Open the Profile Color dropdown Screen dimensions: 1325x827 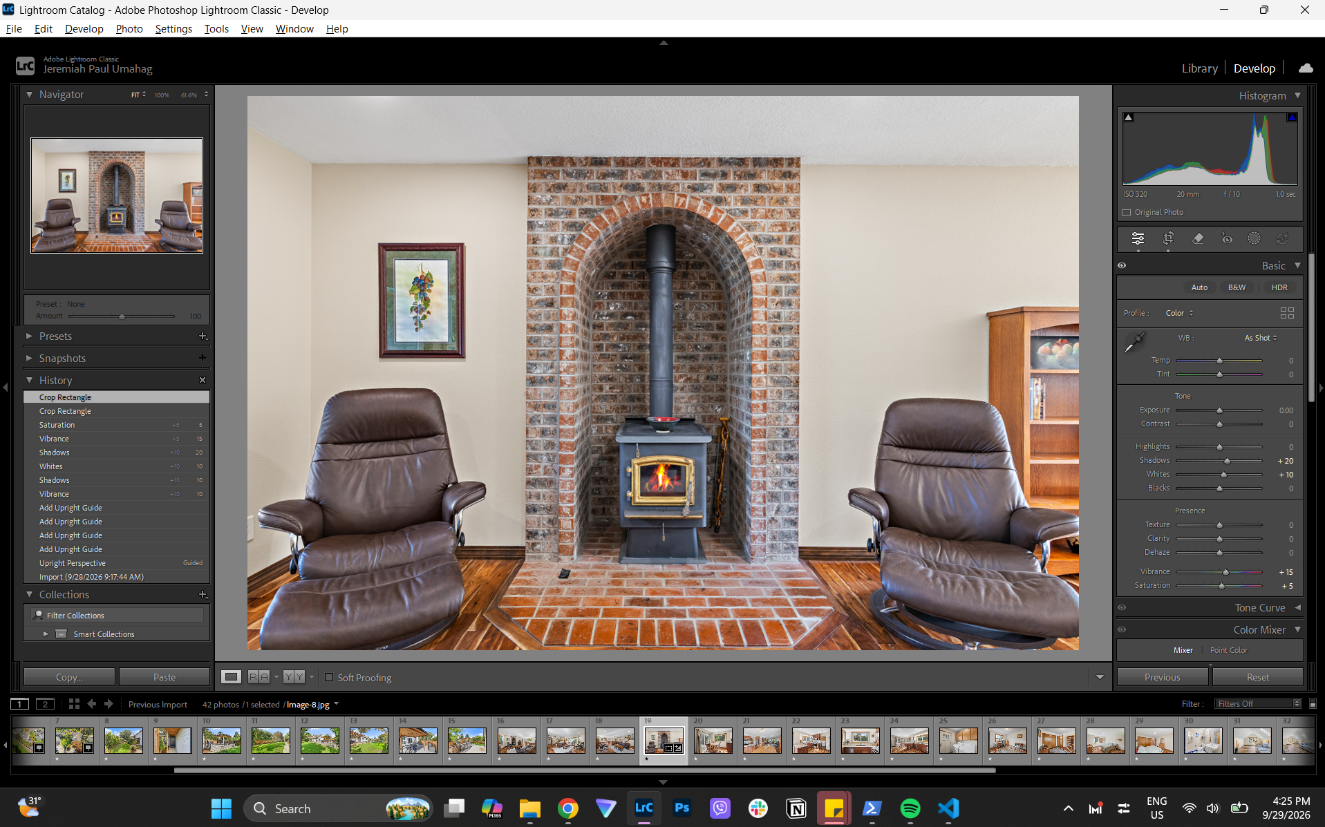tap(1179, 313)
